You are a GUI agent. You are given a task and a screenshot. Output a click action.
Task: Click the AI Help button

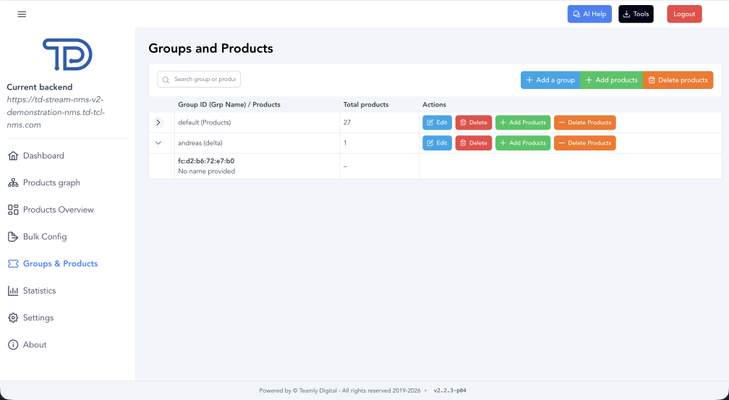(x=589, y=14)
